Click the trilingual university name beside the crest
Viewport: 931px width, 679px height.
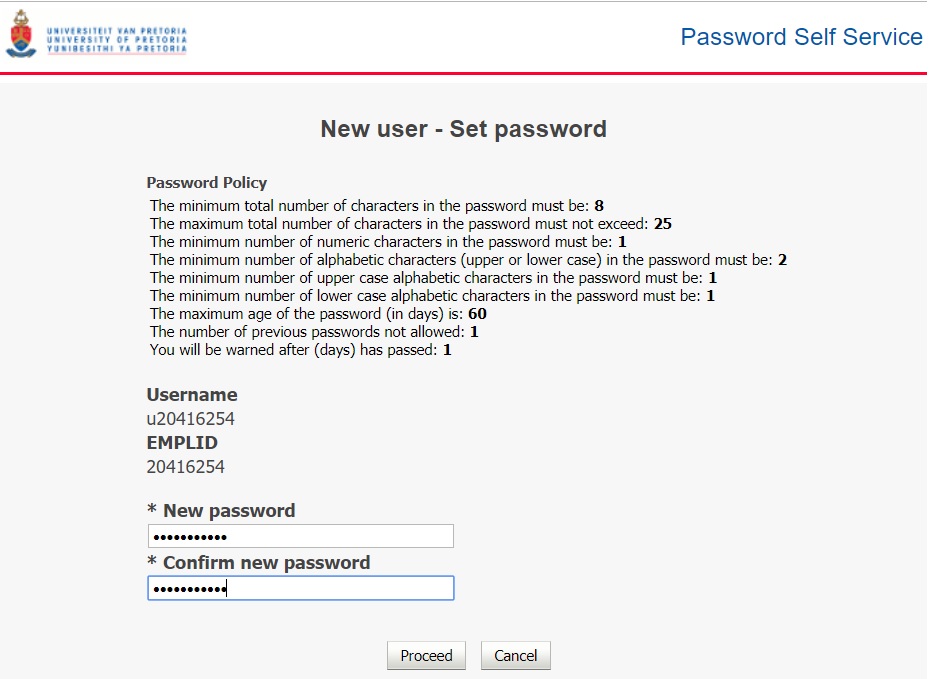(116, 40)
